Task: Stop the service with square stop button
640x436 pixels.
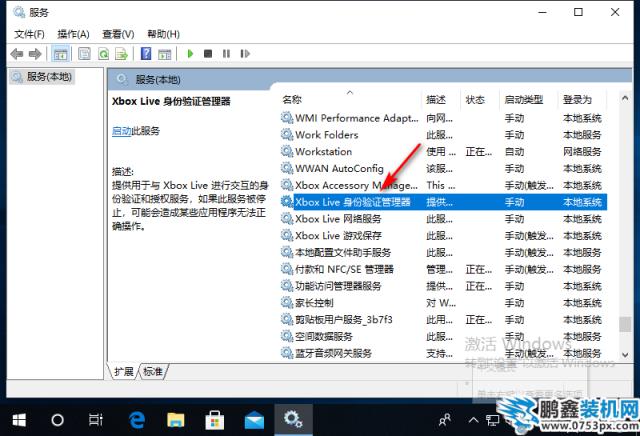Action: pos(208,53)
